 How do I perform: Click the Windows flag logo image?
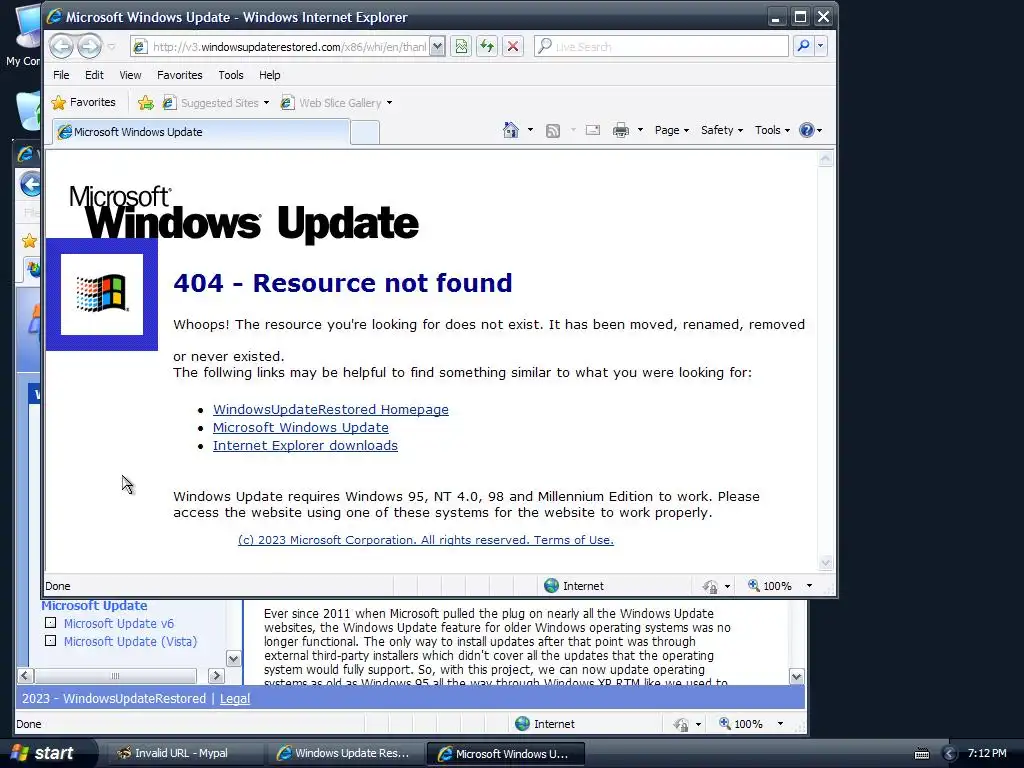point(102,295)
